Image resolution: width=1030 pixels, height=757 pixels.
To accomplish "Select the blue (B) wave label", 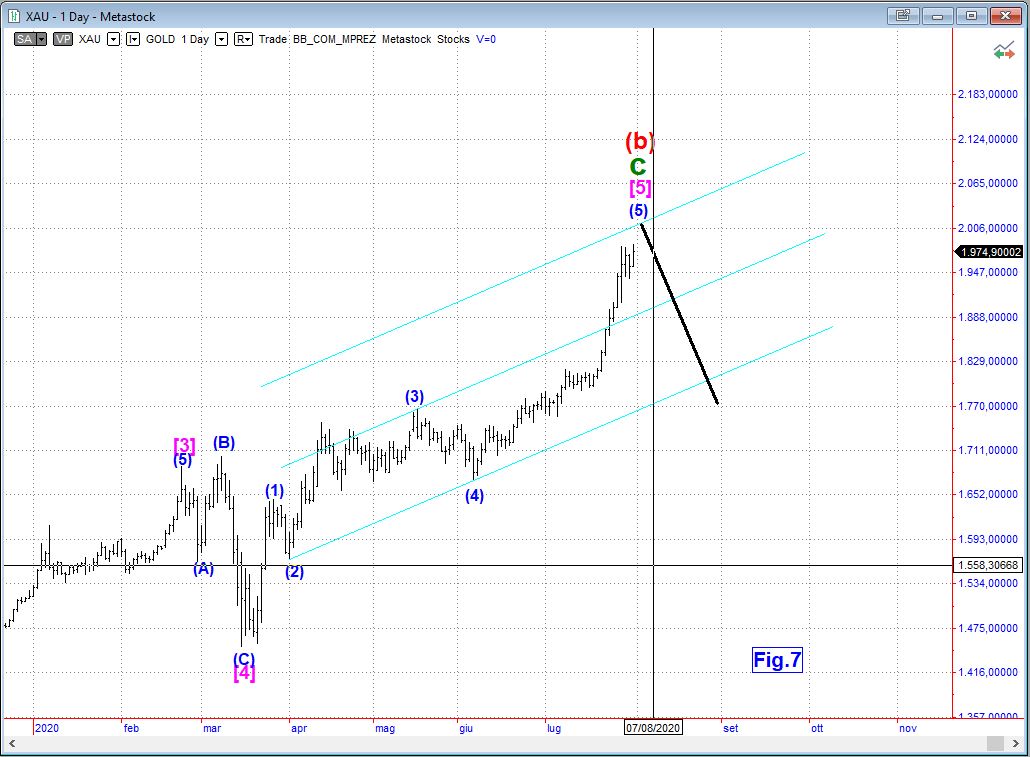I will (224, 442).
